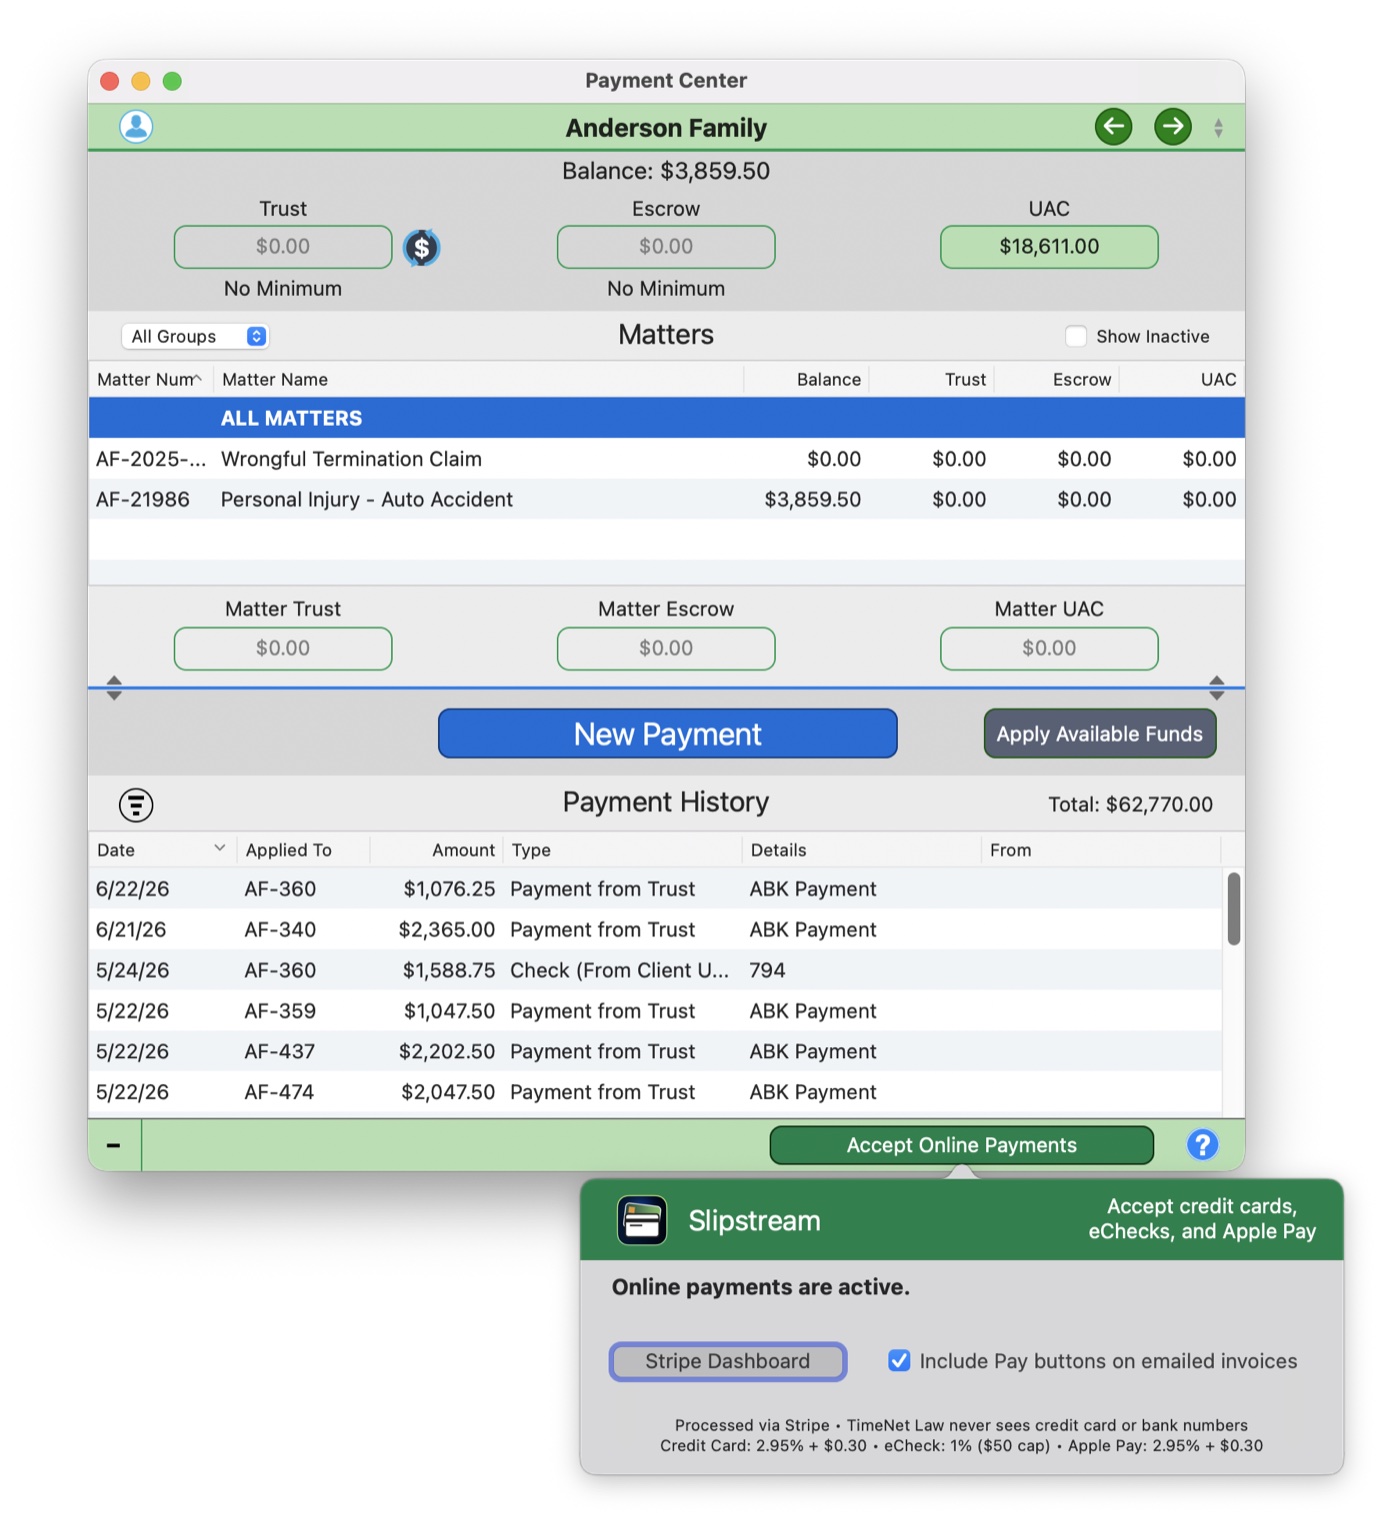Click the Anderson Family client name

[666, 128]
